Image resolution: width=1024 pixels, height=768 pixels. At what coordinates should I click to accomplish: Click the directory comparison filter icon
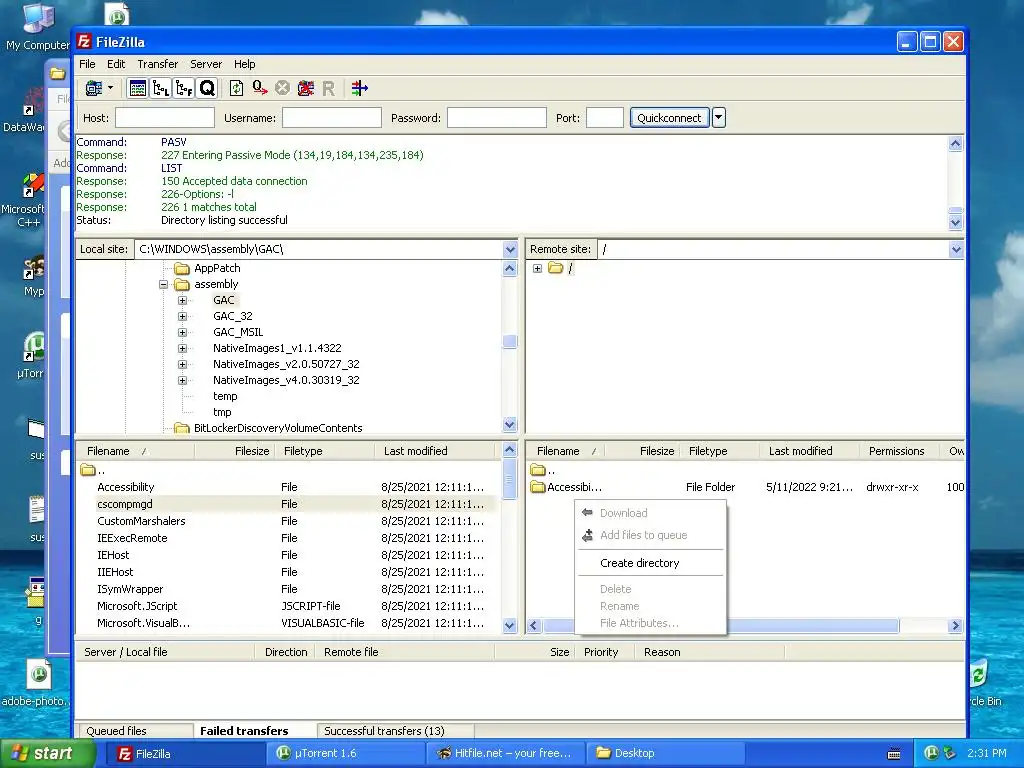[x=359, y=88]
